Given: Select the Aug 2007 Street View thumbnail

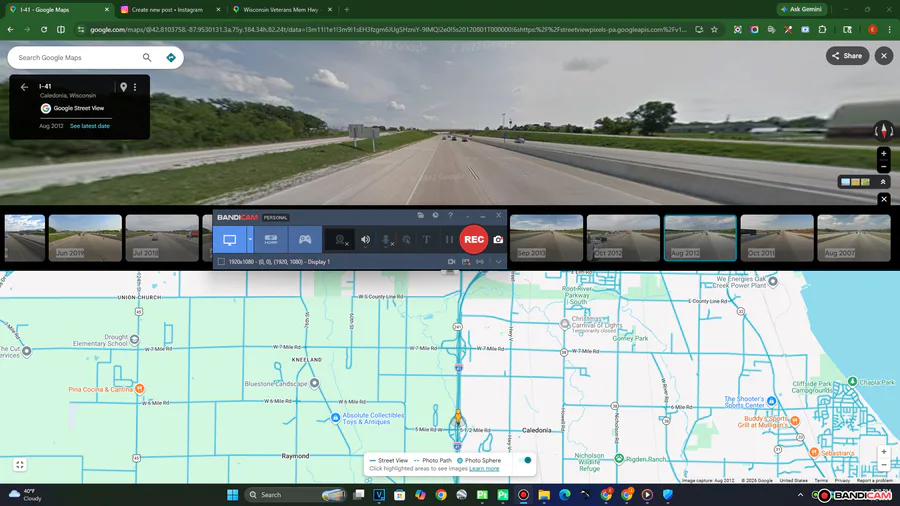Looking at the screenshot, I should pos(854,238).
